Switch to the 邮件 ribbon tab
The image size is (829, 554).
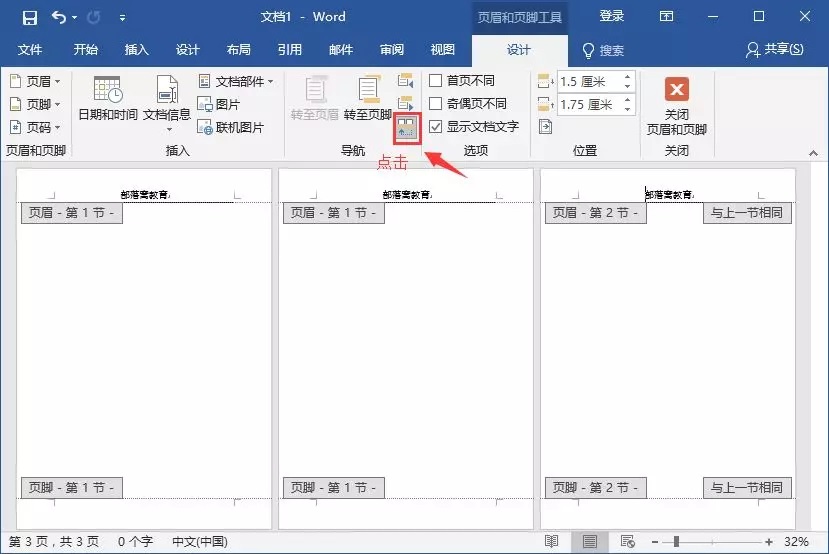click(x=340, y=50)
